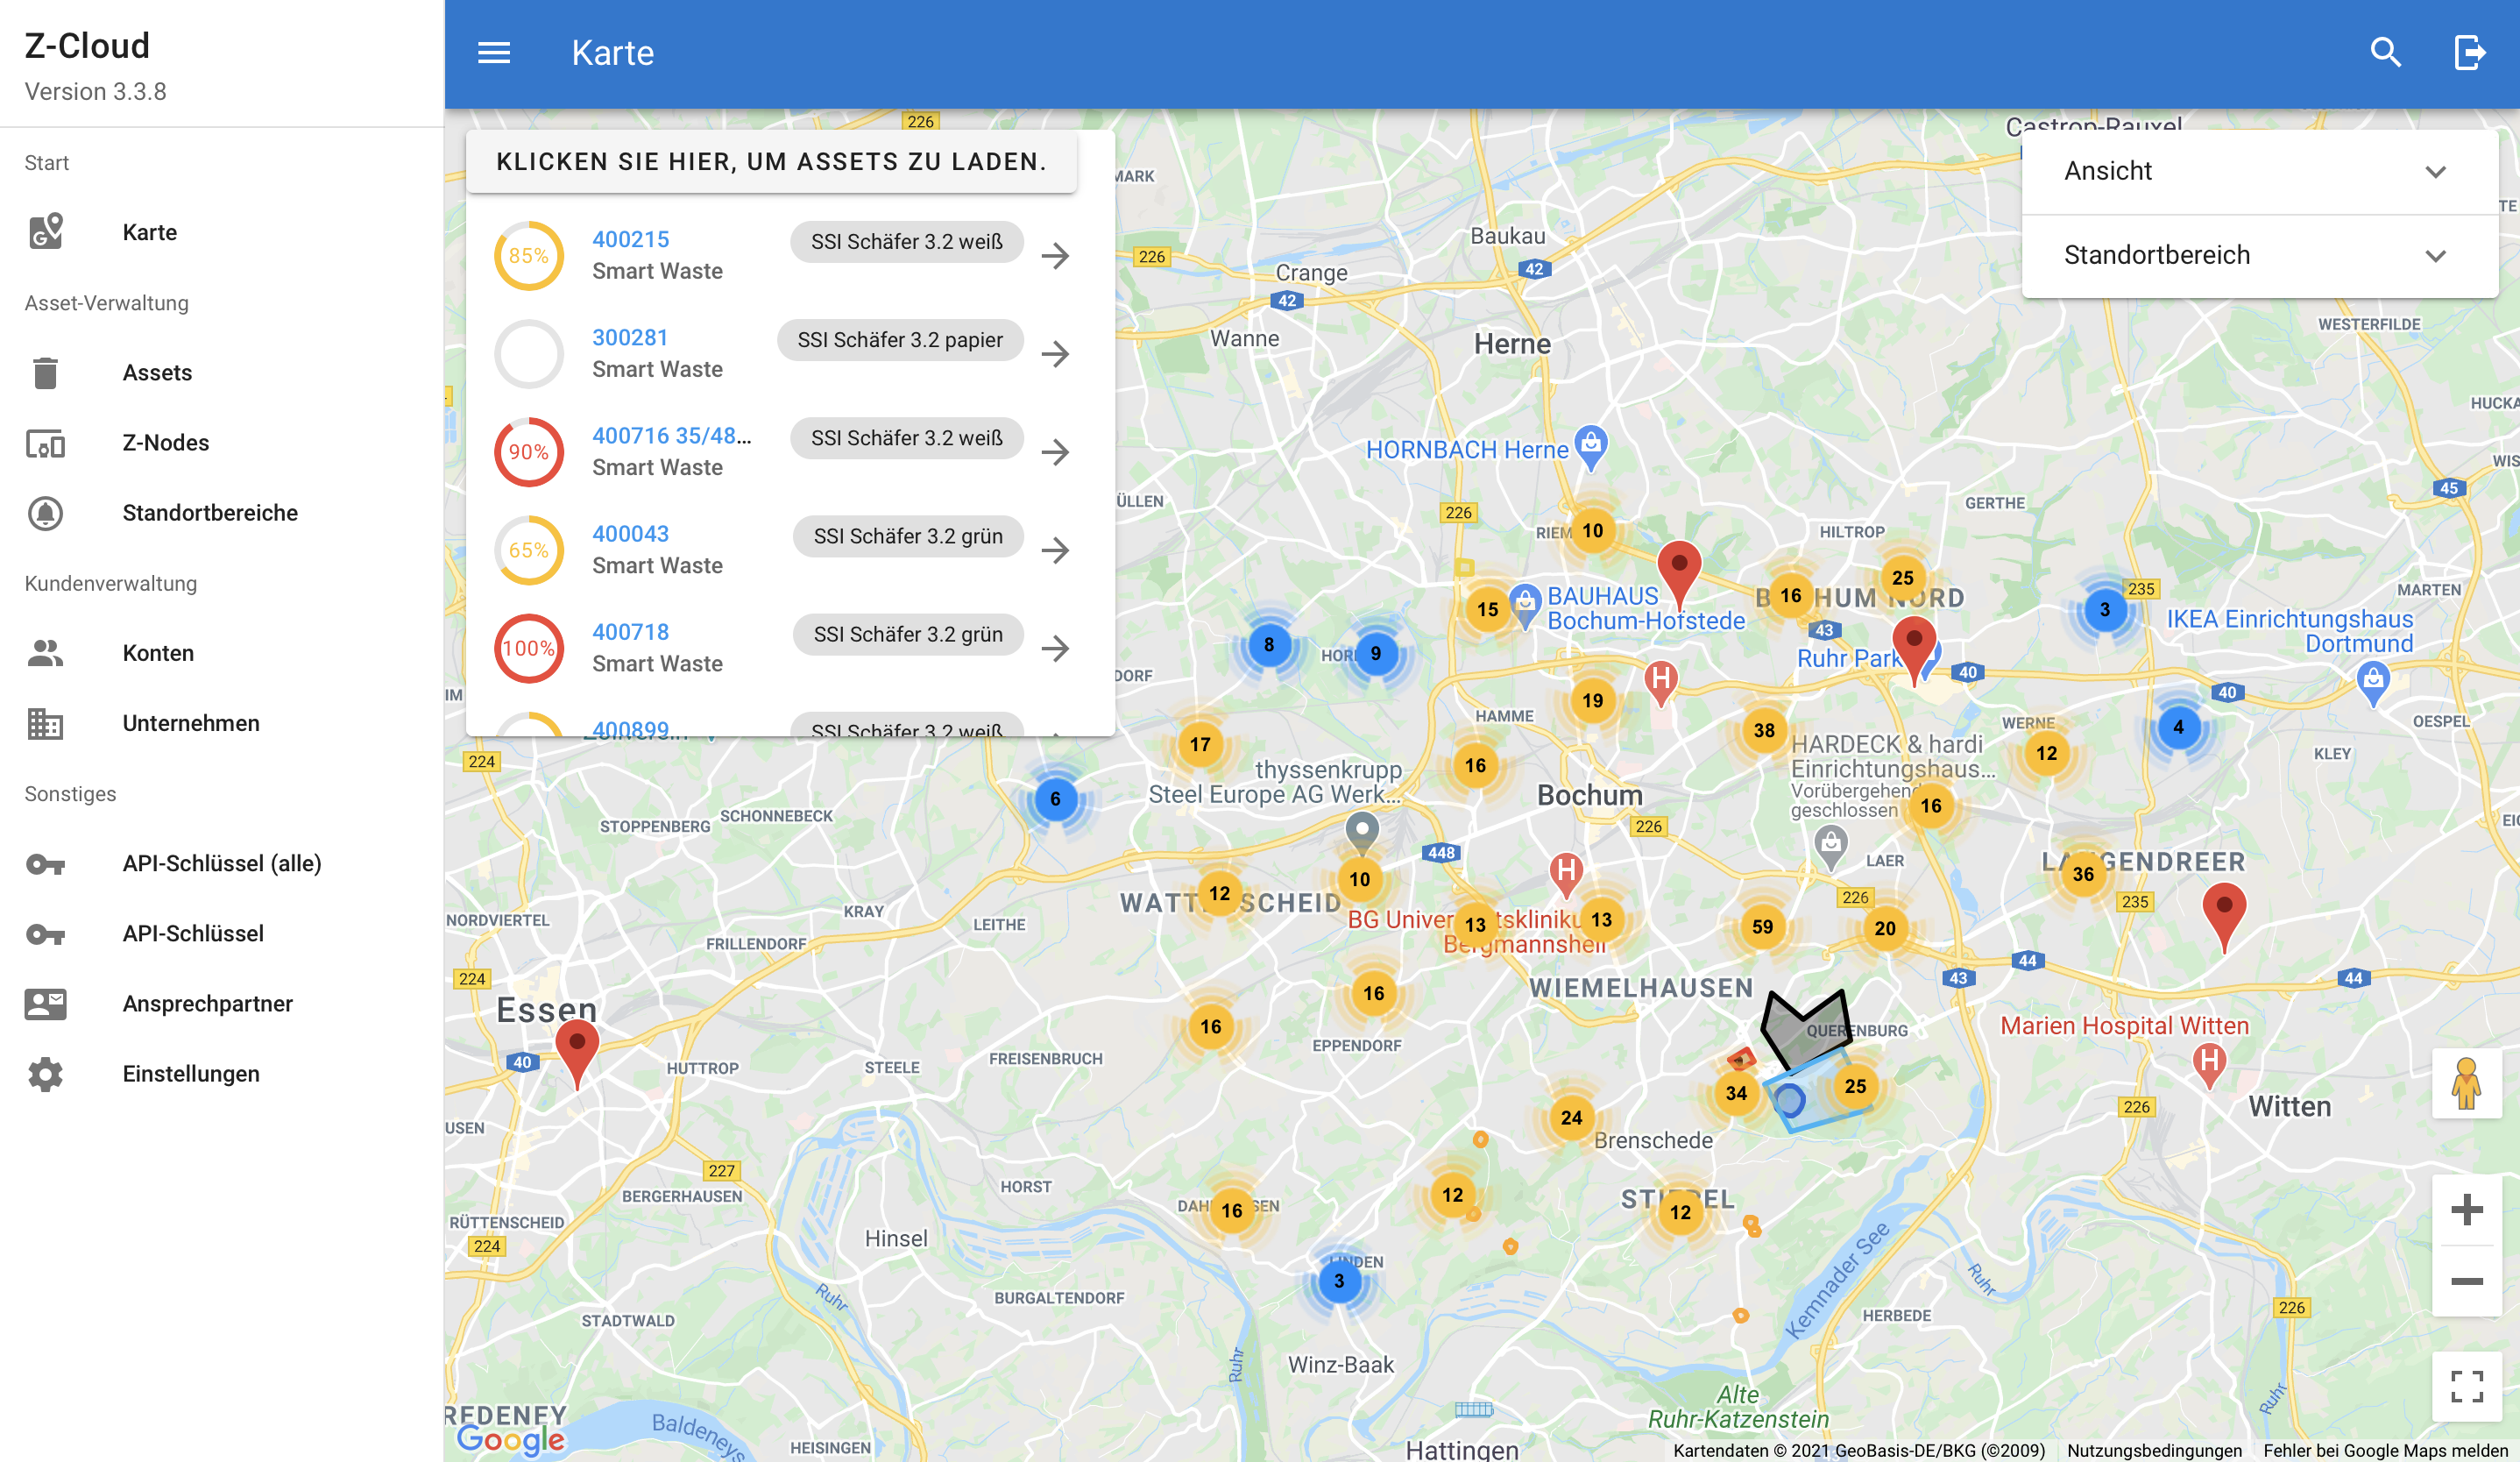
Task: Click the logout icon in header
Action: pos(2469,52)
